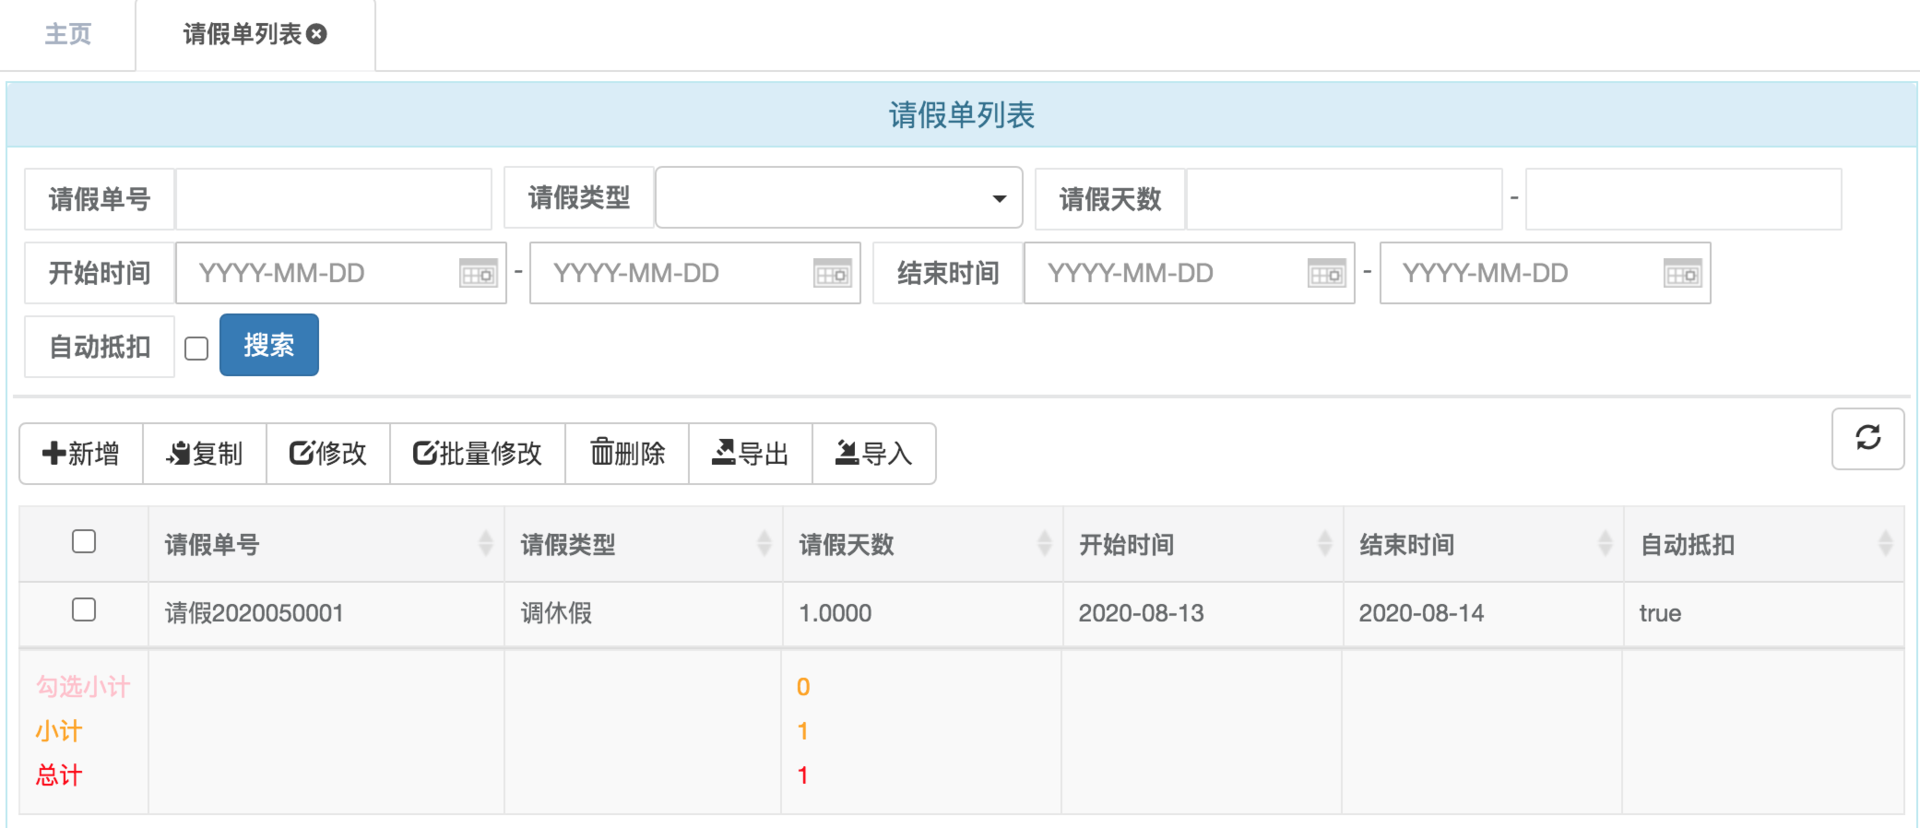Viewport: 1920px width, 828px height.
Task: Click the 勾选小计 value 0
Action: [x=803, y=687]
